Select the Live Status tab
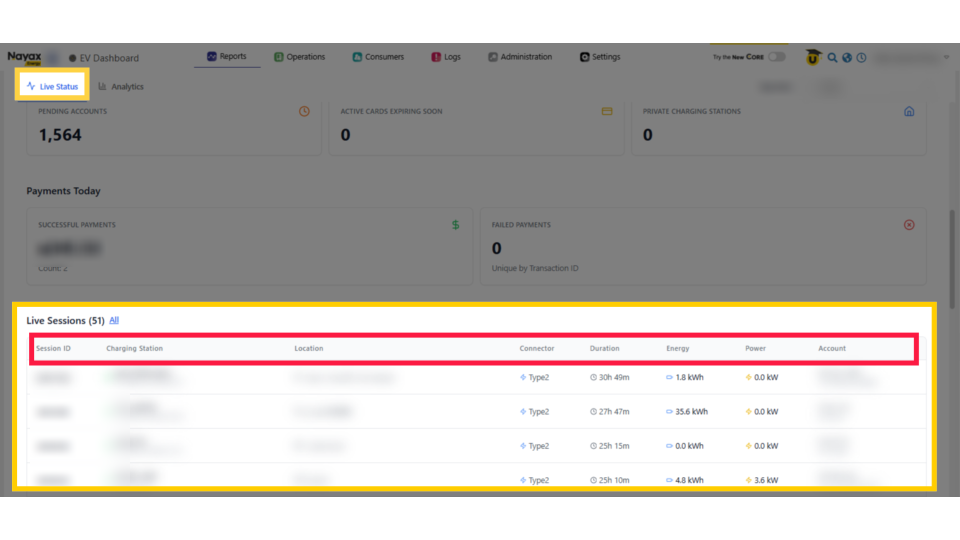 (x=53, y=87)
